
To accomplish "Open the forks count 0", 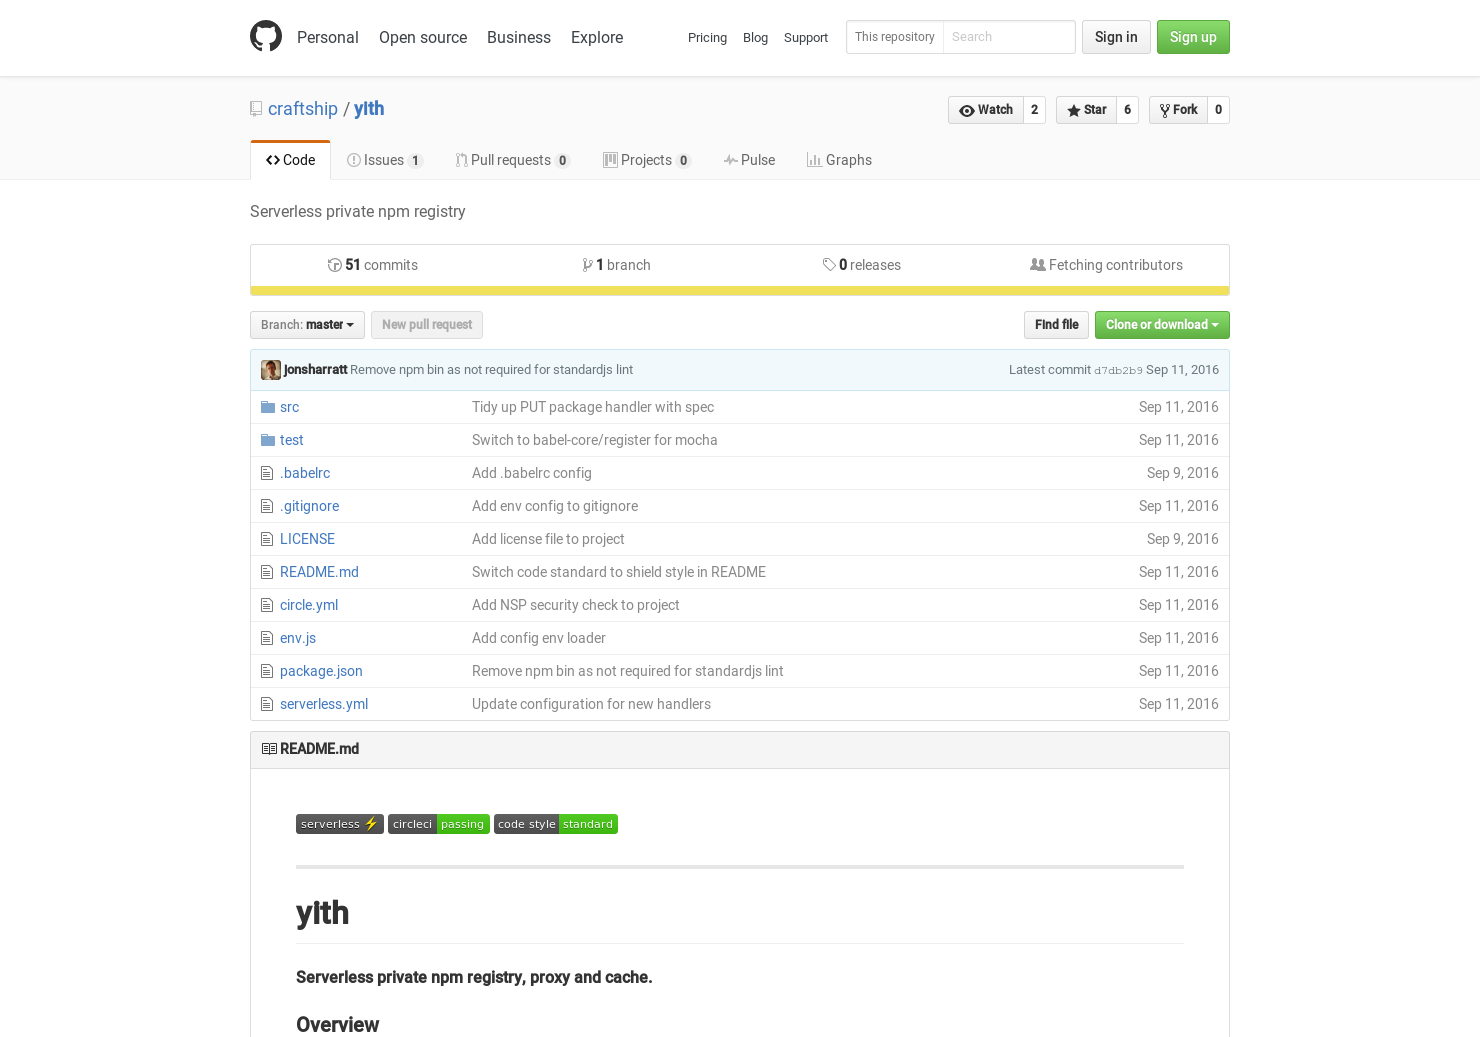I will coord(1218,110).
